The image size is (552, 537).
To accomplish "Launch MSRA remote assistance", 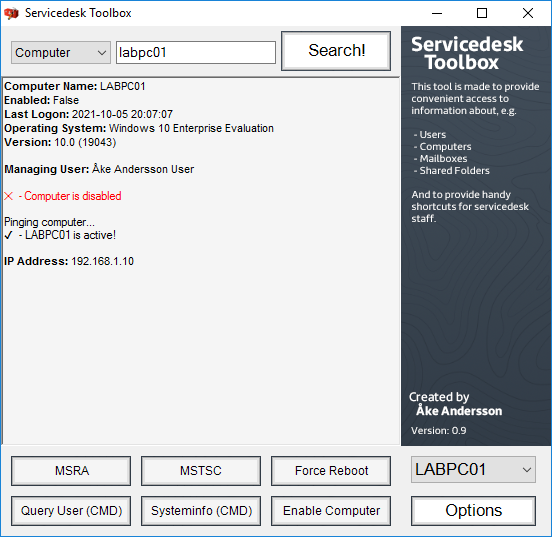I will [x=71, y=471].
